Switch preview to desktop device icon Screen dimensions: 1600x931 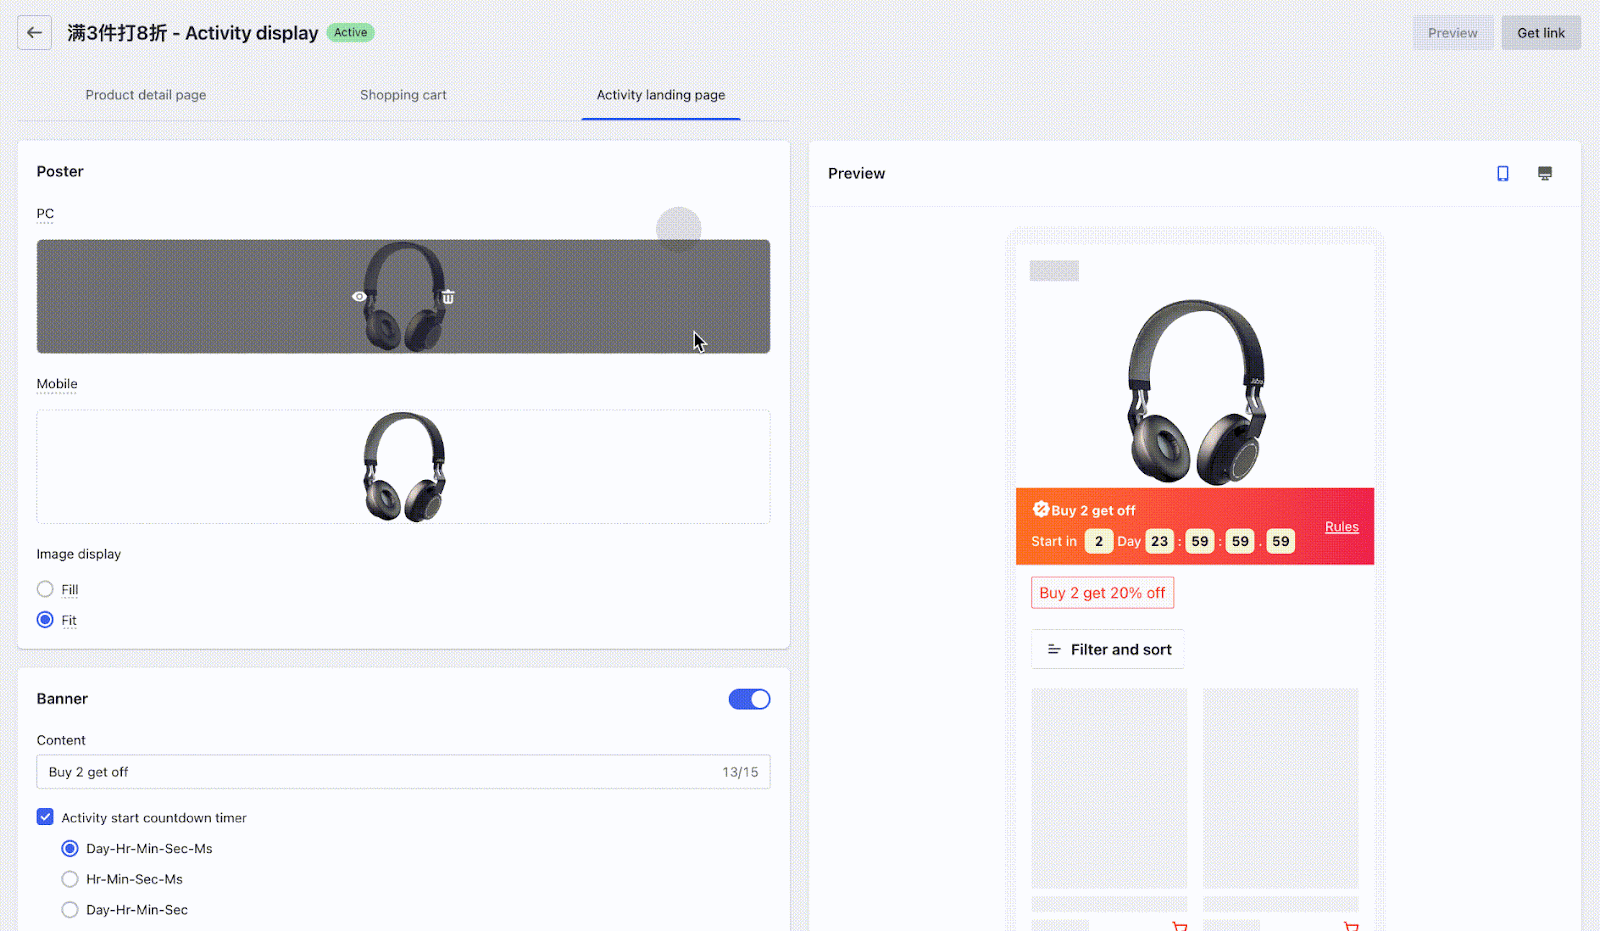[x=1544, y=174]
